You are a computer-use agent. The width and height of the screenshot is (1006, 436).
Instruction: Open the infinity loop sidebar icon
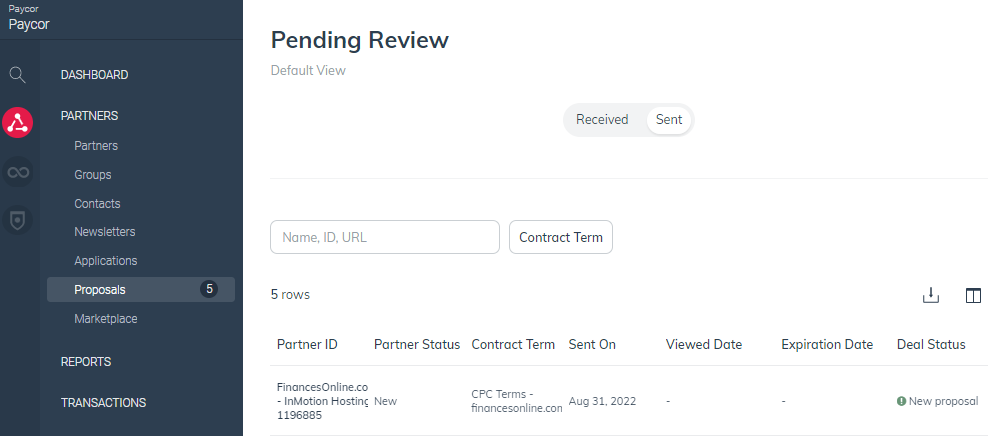[17, 172]
